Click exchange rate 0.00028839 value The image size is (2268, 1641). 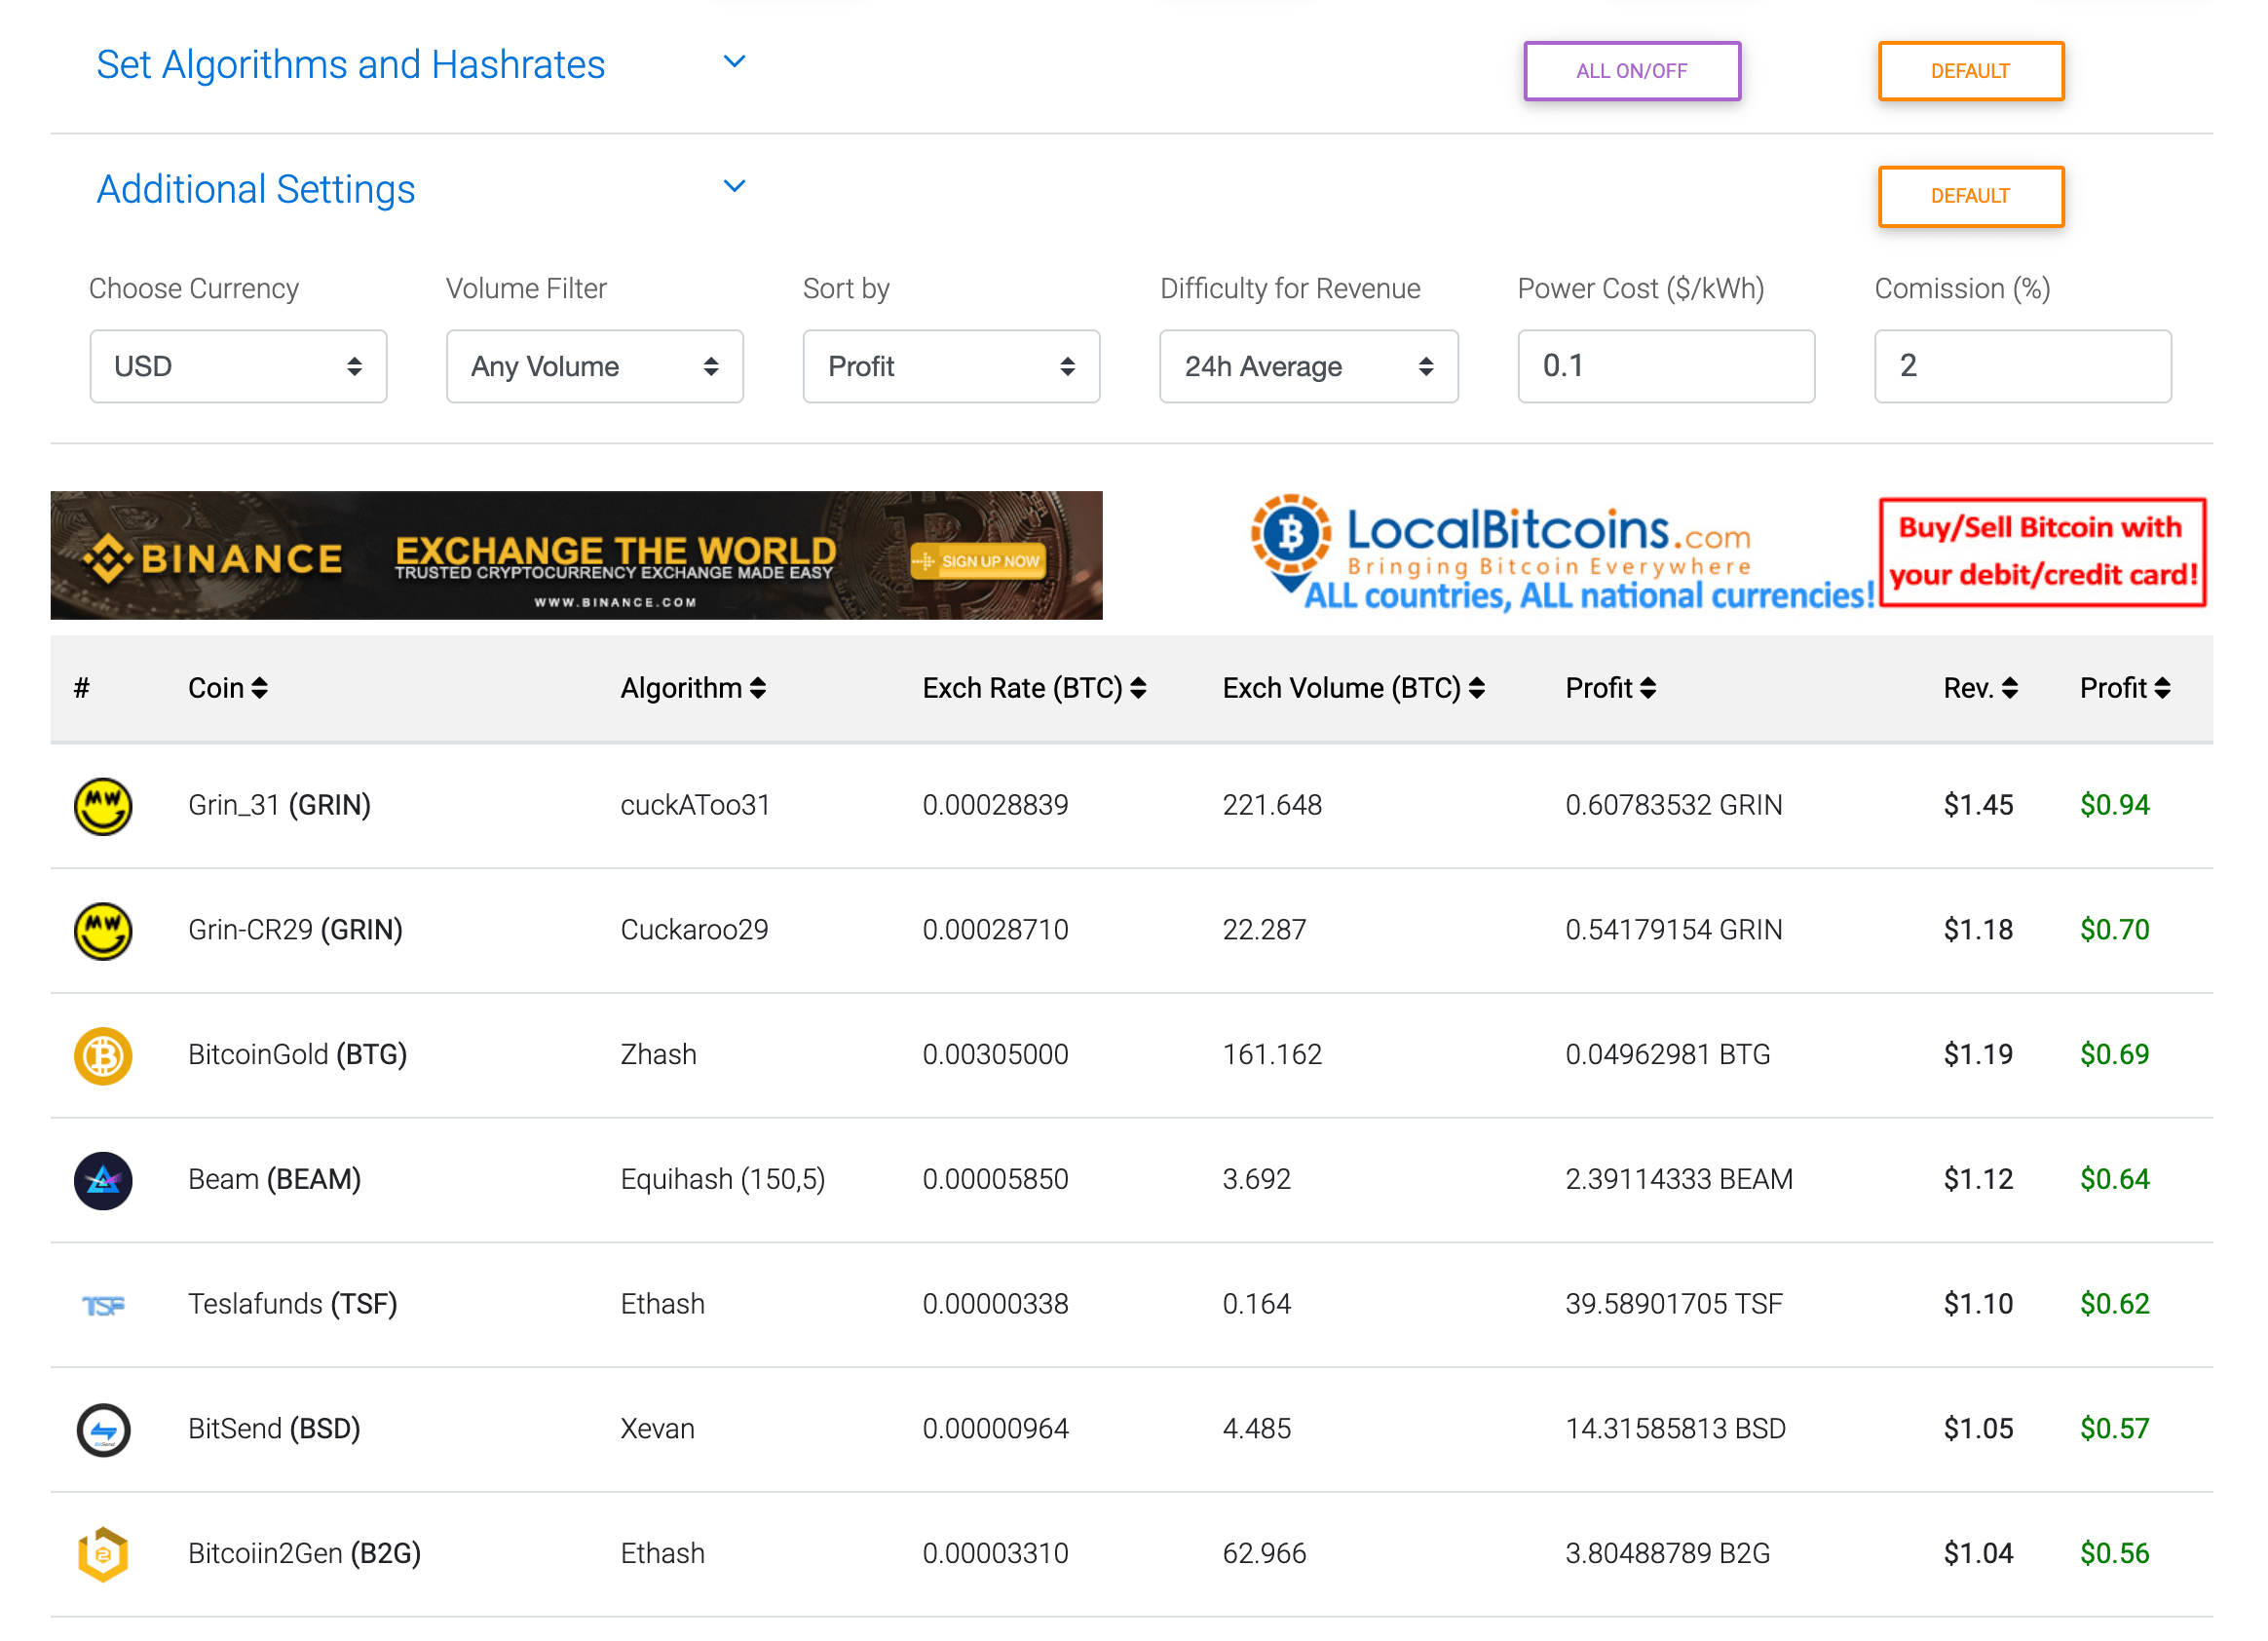click(996, 806)
